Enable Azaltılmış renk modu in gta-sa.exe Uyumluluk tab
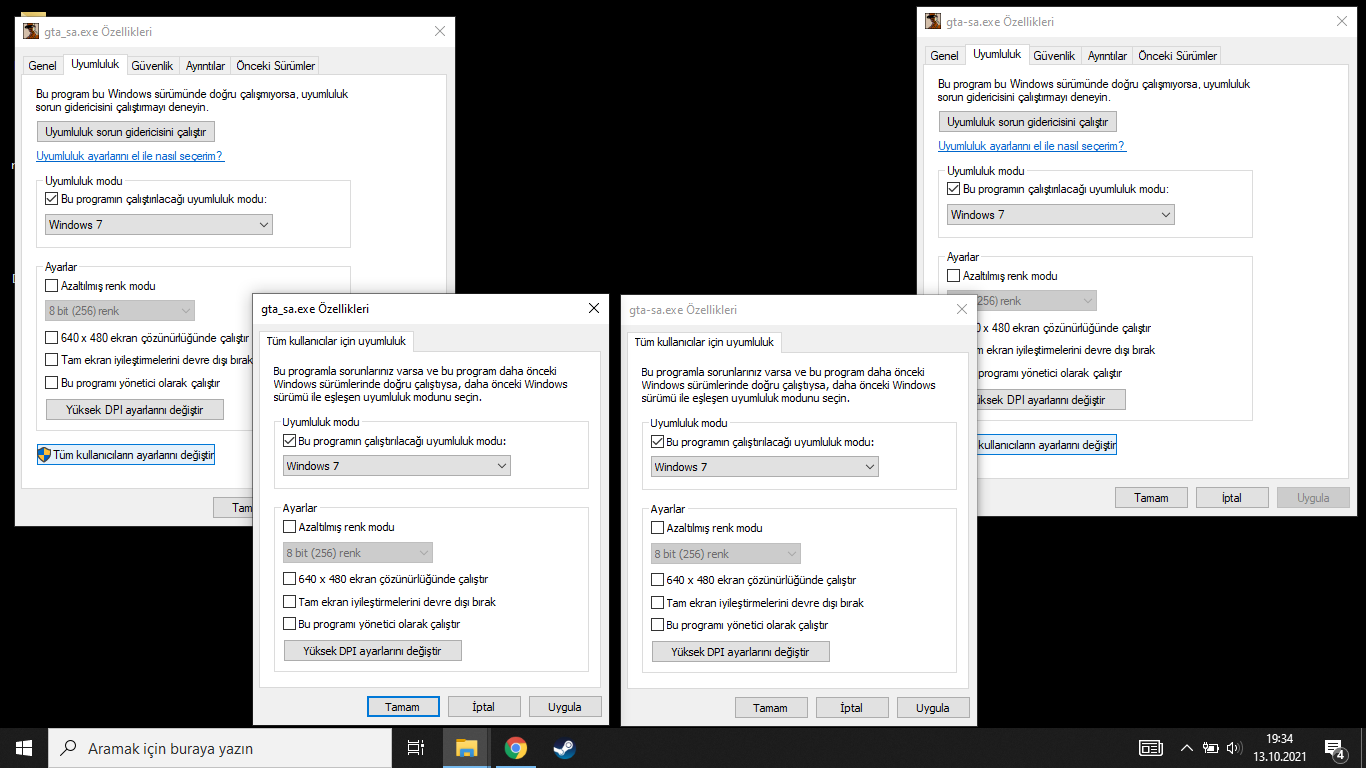 click(x=953, y=276)
